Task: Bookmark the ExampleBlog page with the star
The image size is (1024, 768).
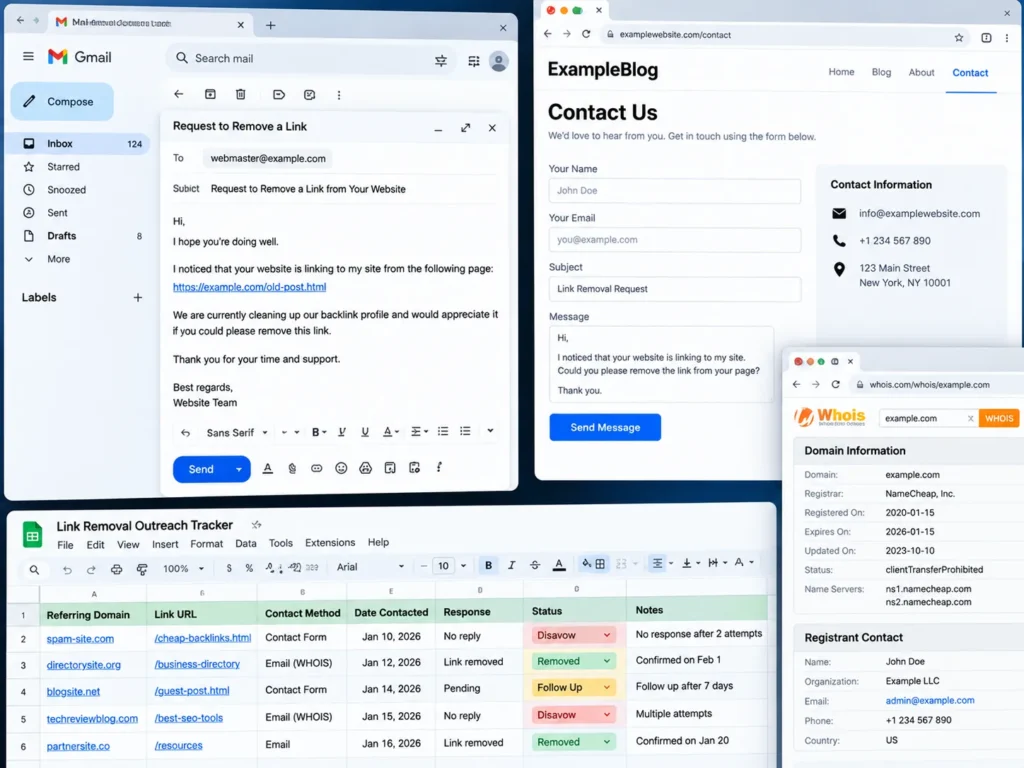Action: pyautogui.click(x=959, y=38)
